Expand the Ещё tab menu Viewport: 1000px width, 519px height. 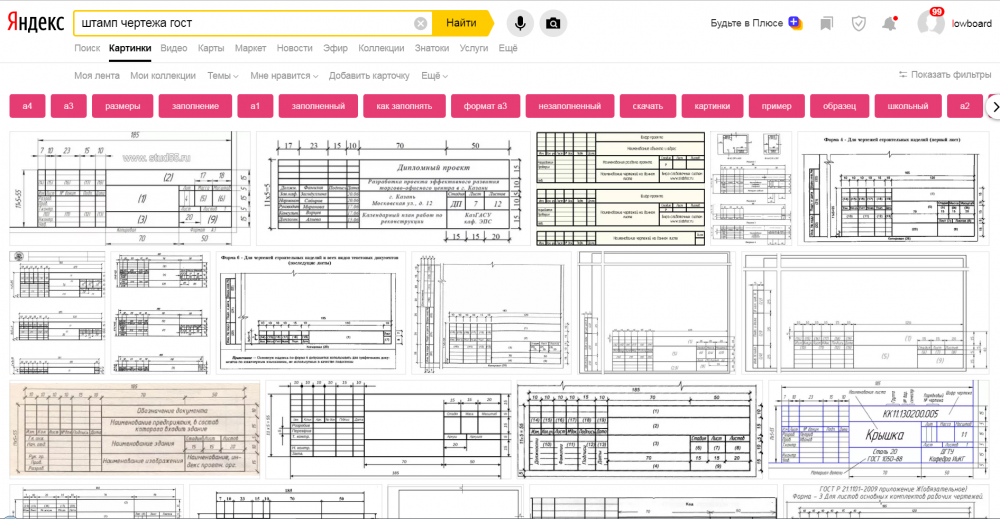tap(508, 48)
